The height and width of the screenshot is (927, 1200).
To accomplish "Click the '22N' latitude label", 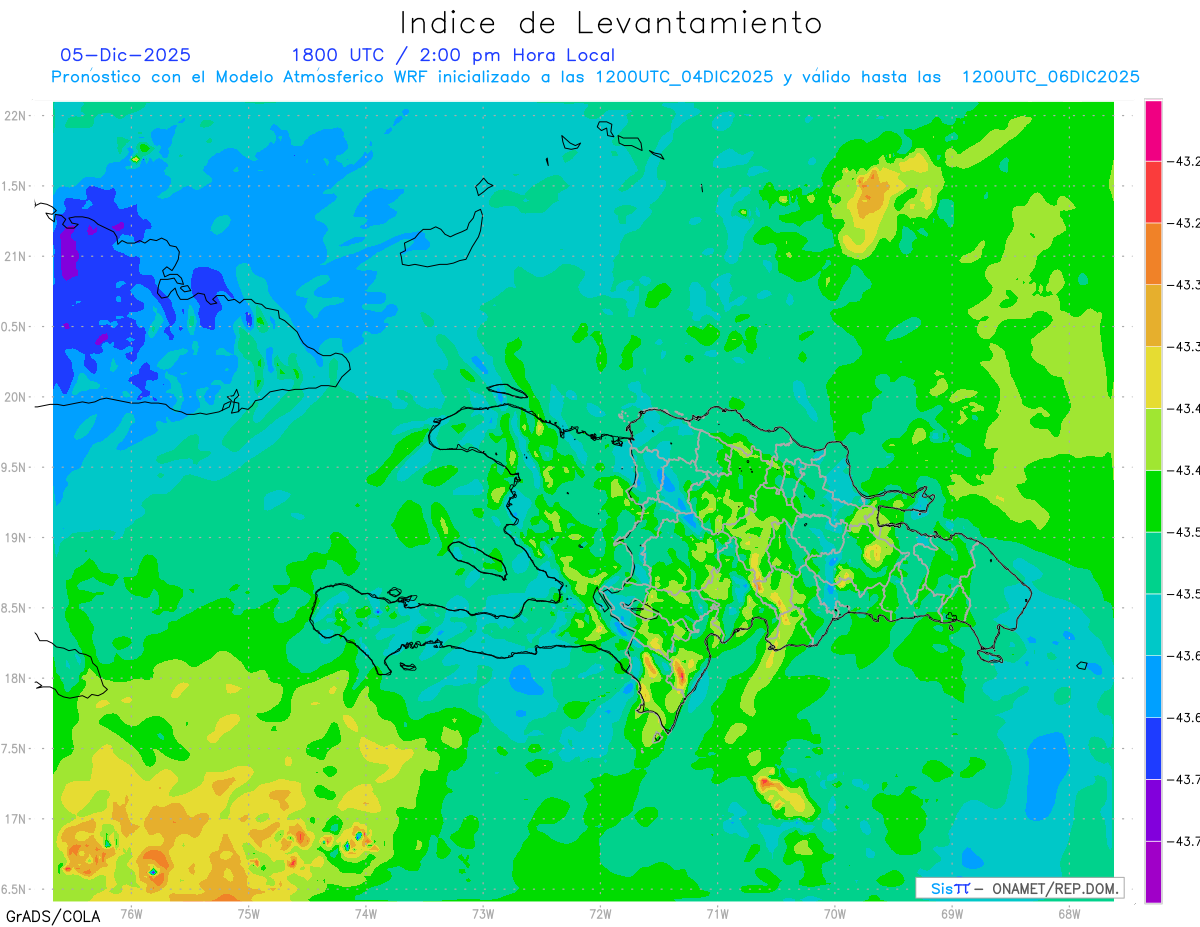I will click(16, 116).
